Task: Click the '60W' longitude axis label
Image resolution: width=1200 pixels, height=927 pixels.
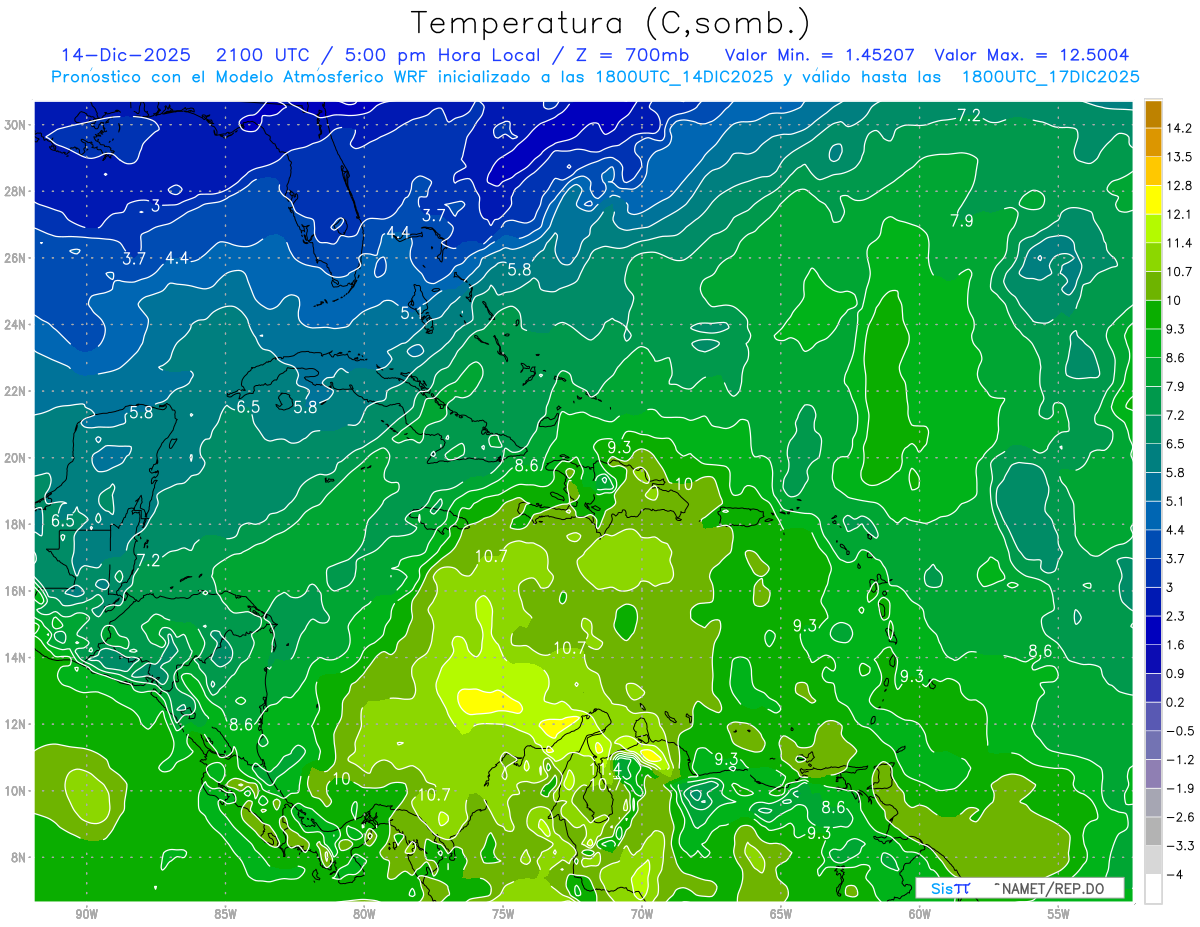Action: (920, 914)
